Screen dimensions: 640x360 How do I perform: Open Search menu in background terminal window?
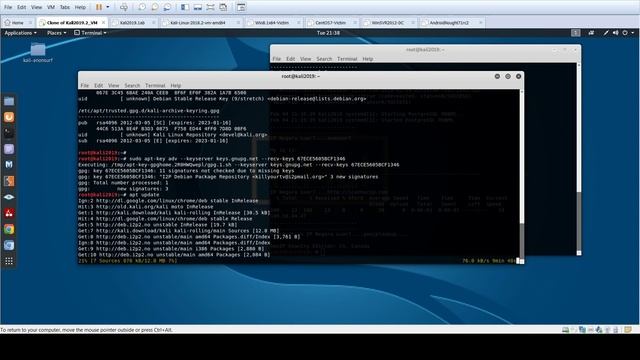tap(324, 59)
